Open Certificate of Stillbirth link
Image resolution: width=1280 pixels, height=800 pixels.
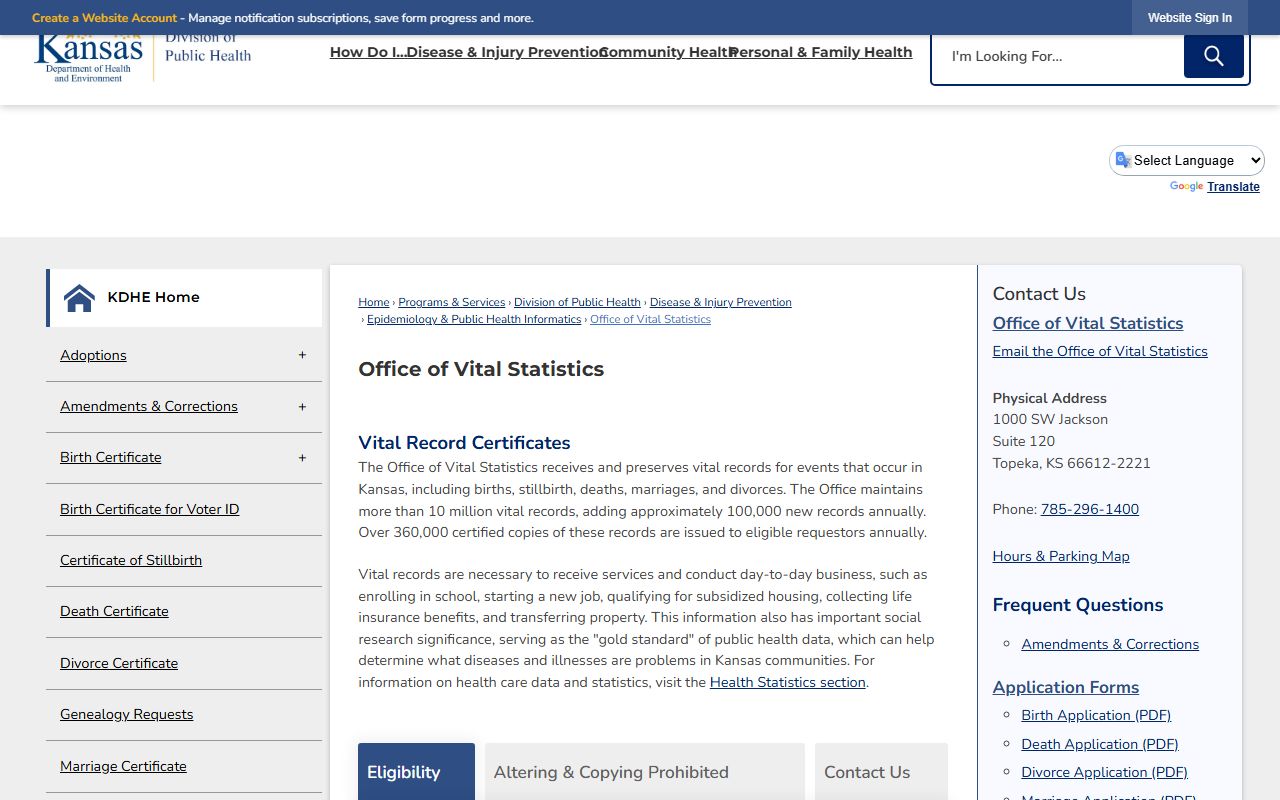(131, 560)
